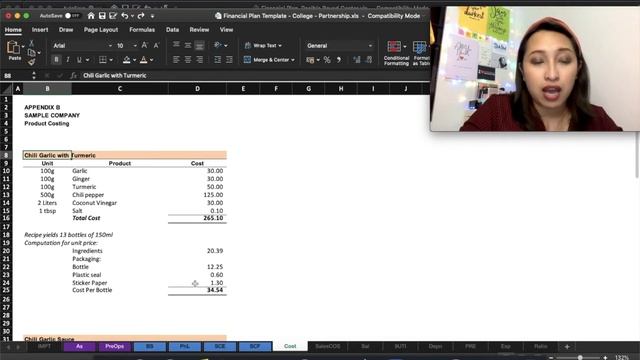Click the Align Left icon
This screenshot has height=360, width=640.
pos(176,60)
